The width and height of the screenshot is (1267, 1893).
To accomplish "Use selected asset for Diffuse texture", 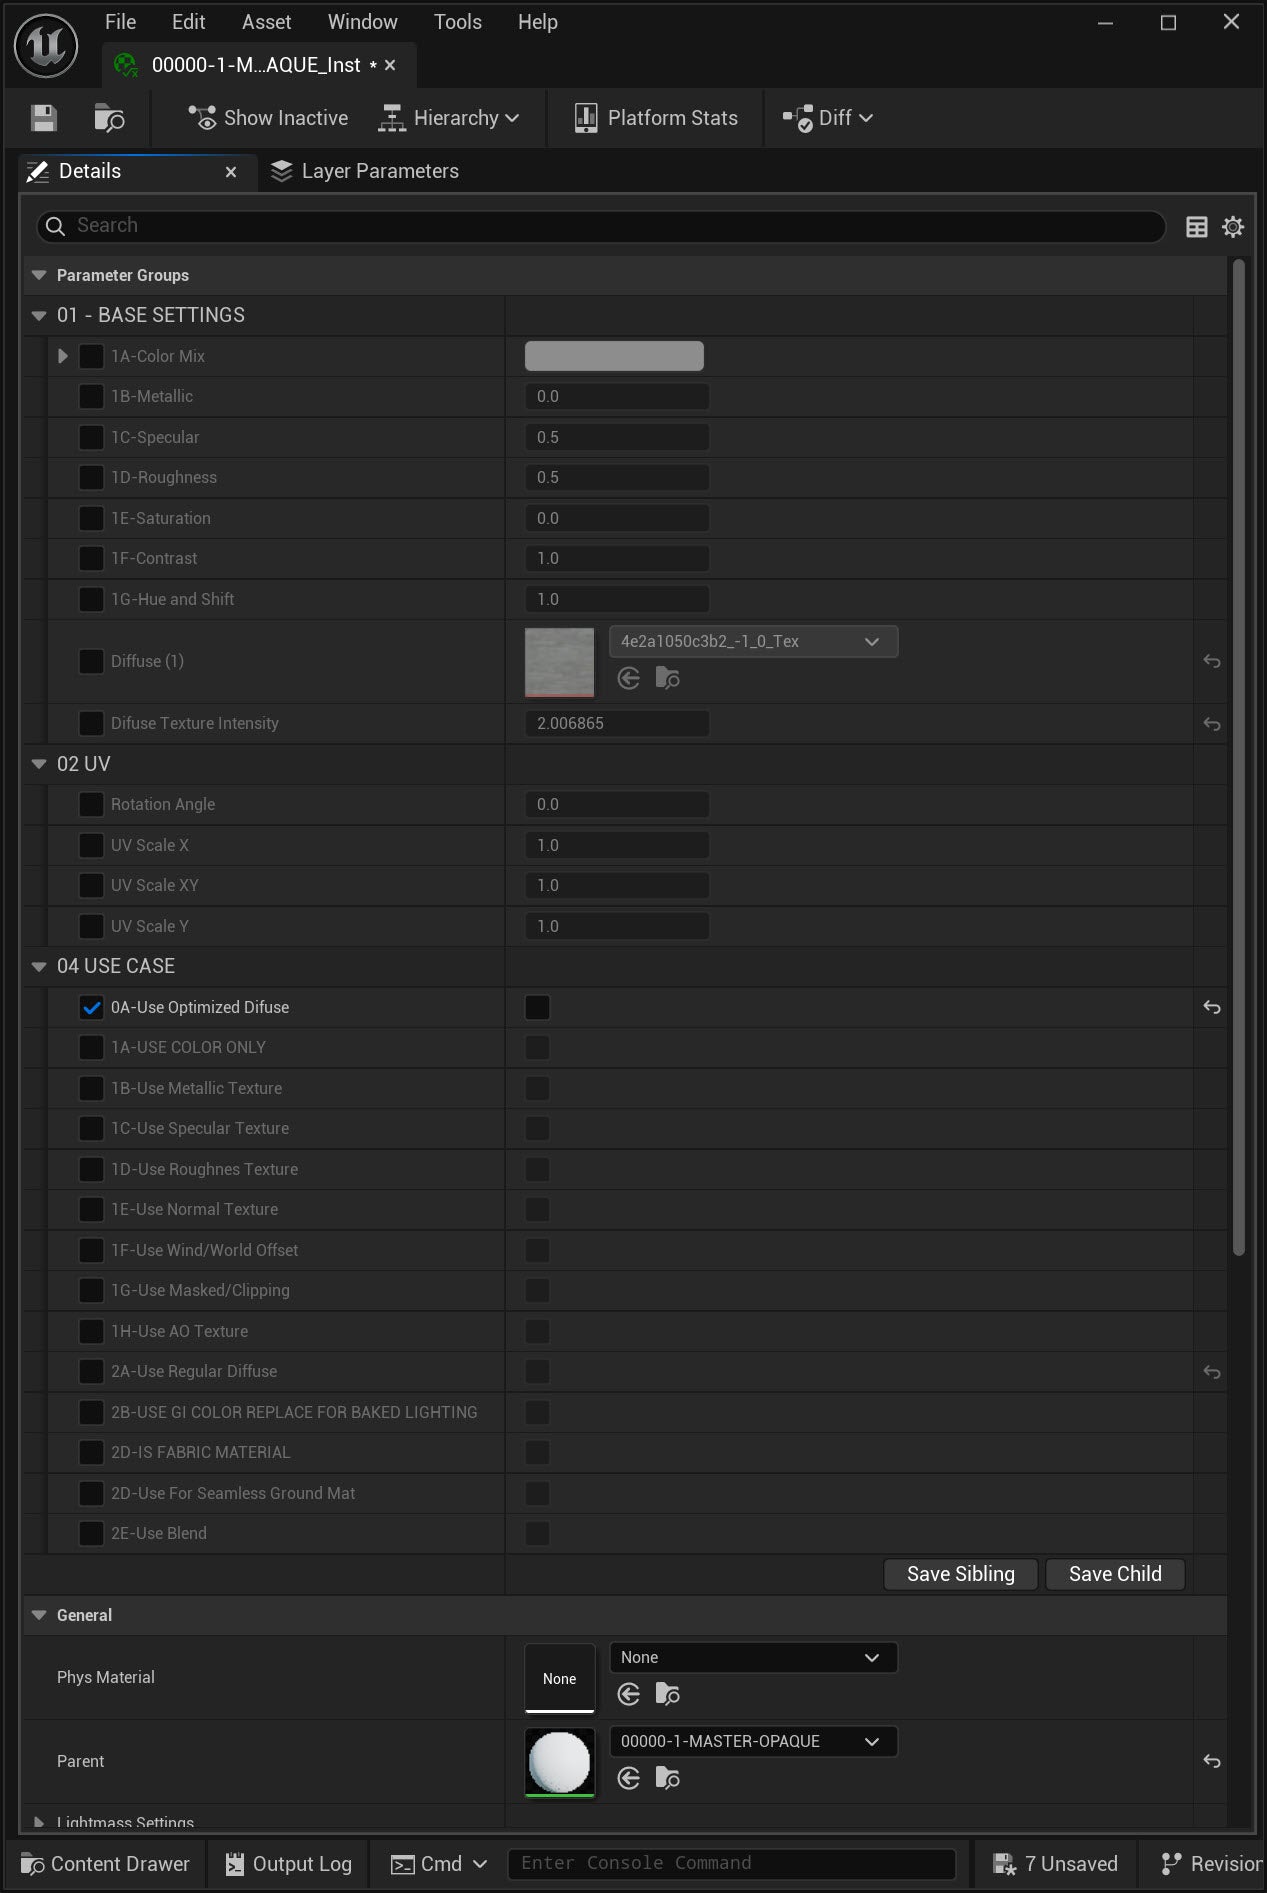I will click(629, 679).
